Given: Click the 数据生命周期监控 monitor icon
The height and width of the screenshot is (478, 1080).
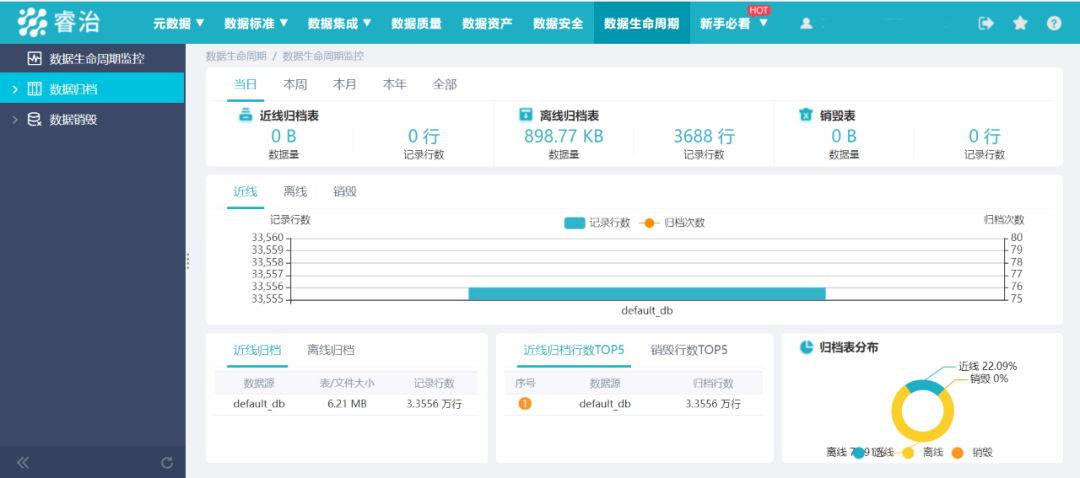Looking at the screenshot, I should click(34, 58).
